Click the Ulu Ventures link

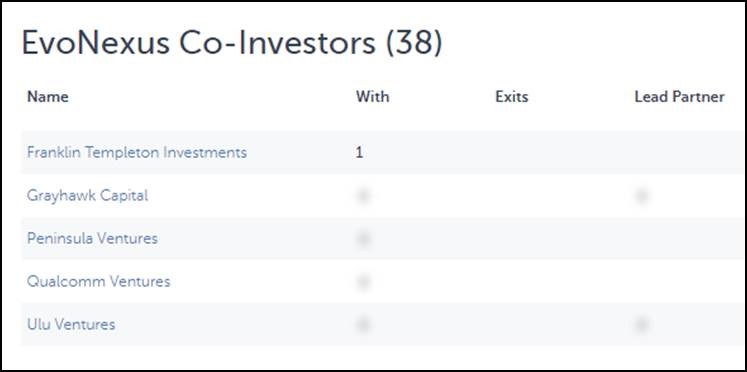[71, 325]
